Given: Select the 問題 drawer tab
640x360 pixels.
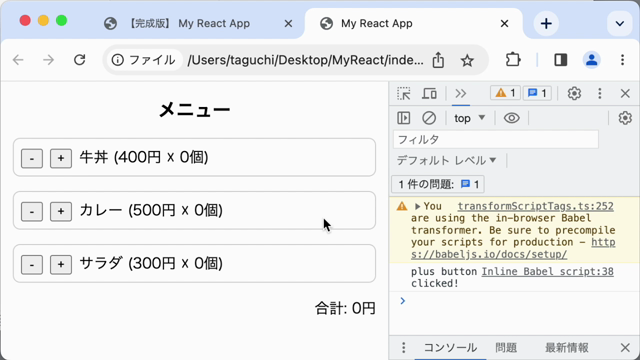Looking at the screenshot, I should click(x=506, y=348).
